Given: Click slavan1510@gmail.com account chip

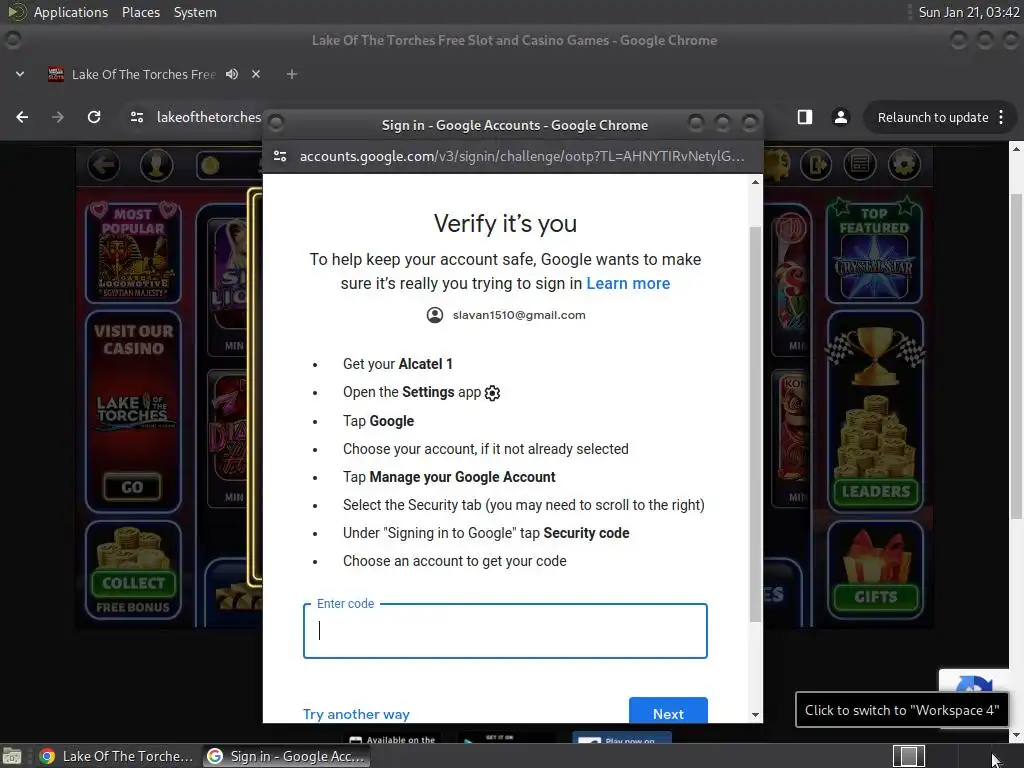Looking at the screenshot, I should click(505, 315).
